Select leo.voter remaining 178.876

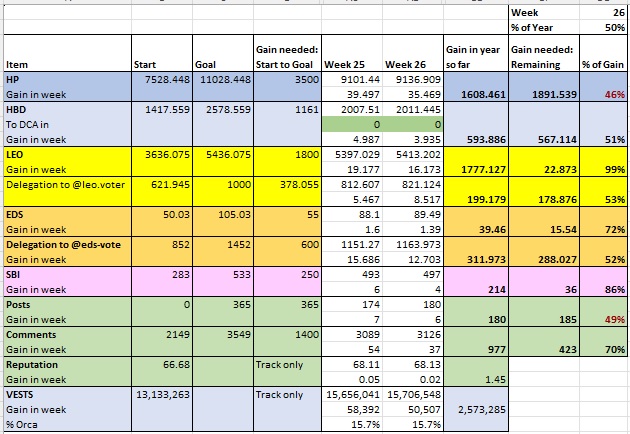point(544,199)
